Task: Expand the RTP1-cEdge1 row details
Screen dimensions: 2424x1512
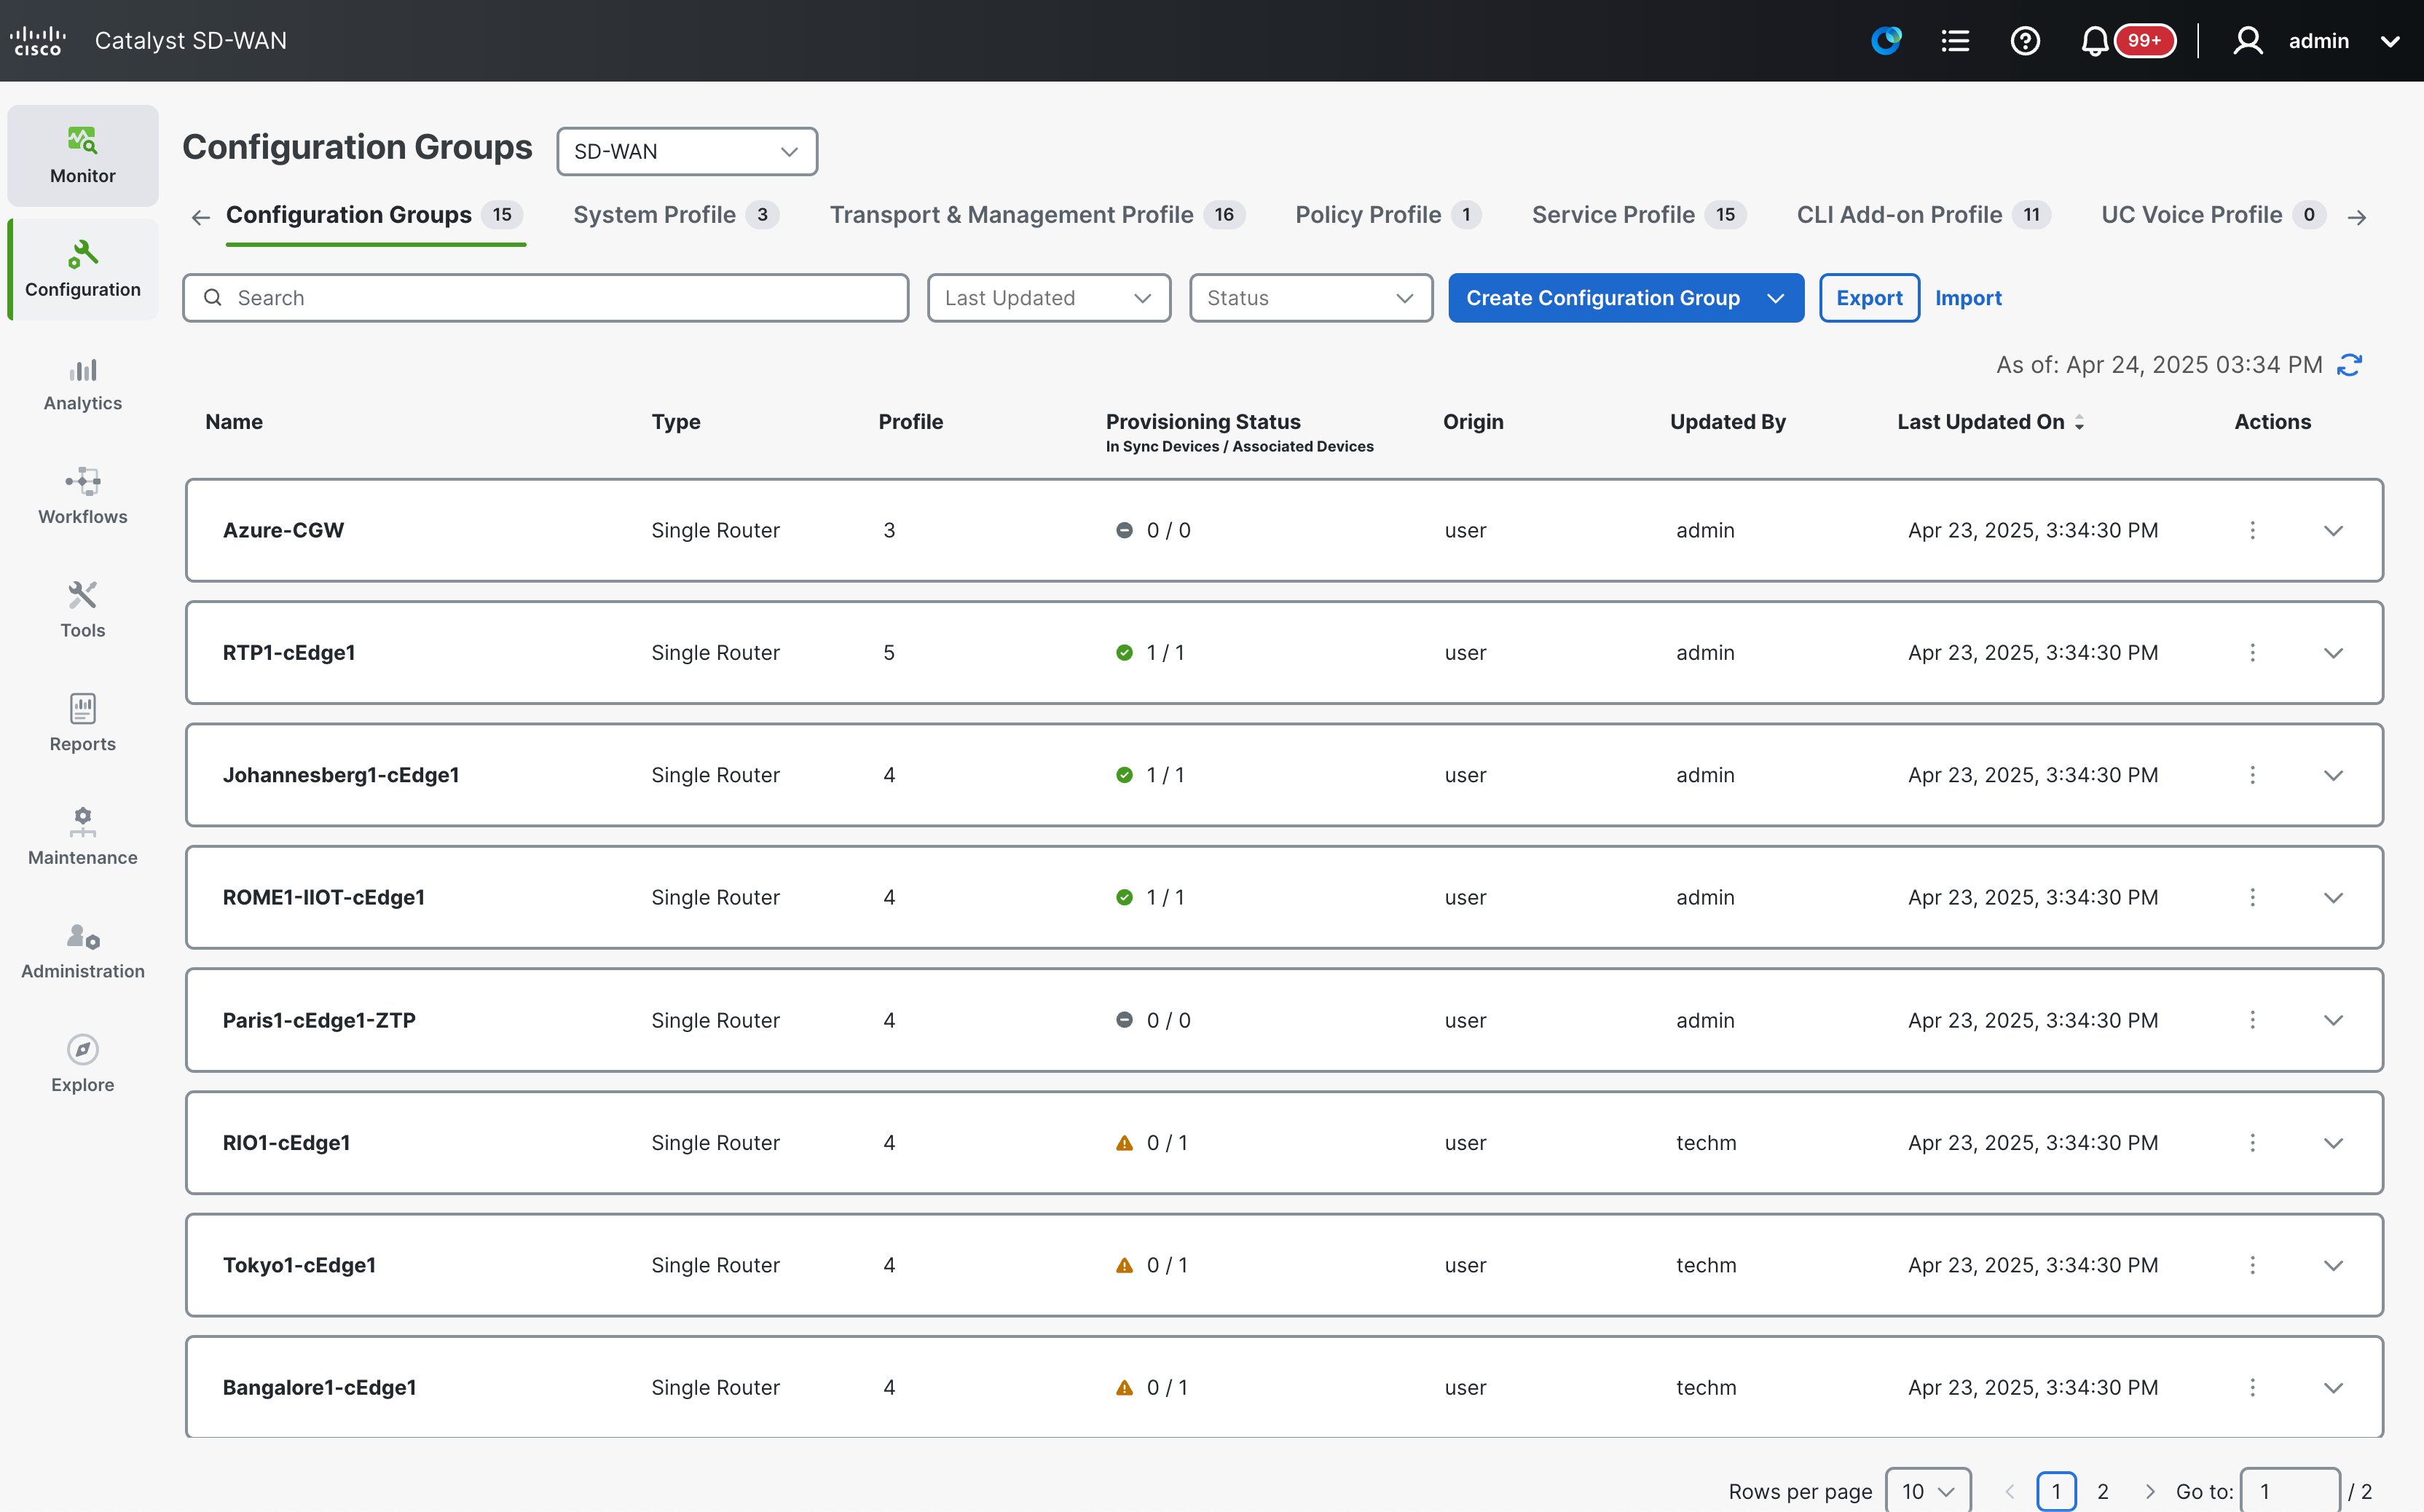Action: pos(2333,654)
